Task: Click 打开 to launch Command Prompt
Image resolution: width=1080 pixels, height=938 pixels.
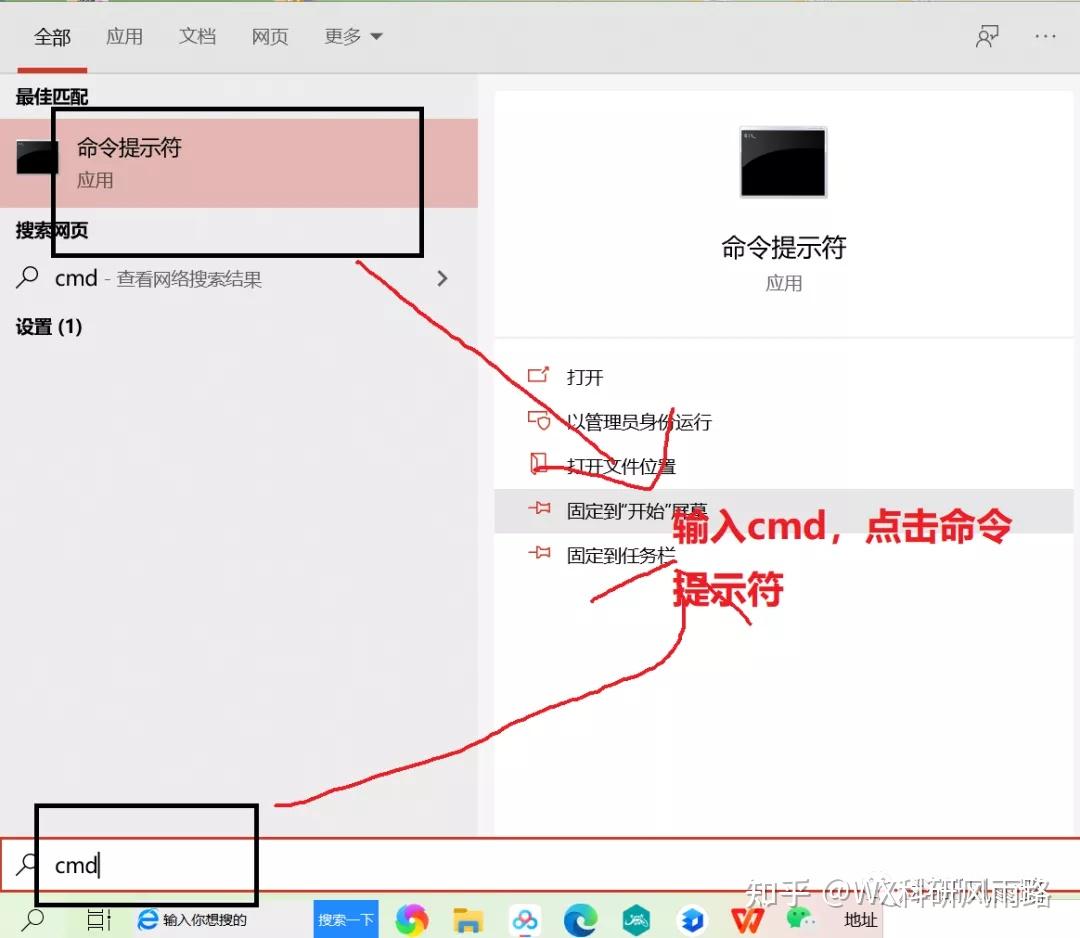Action: pyautogui.click(x=584, y=377)
